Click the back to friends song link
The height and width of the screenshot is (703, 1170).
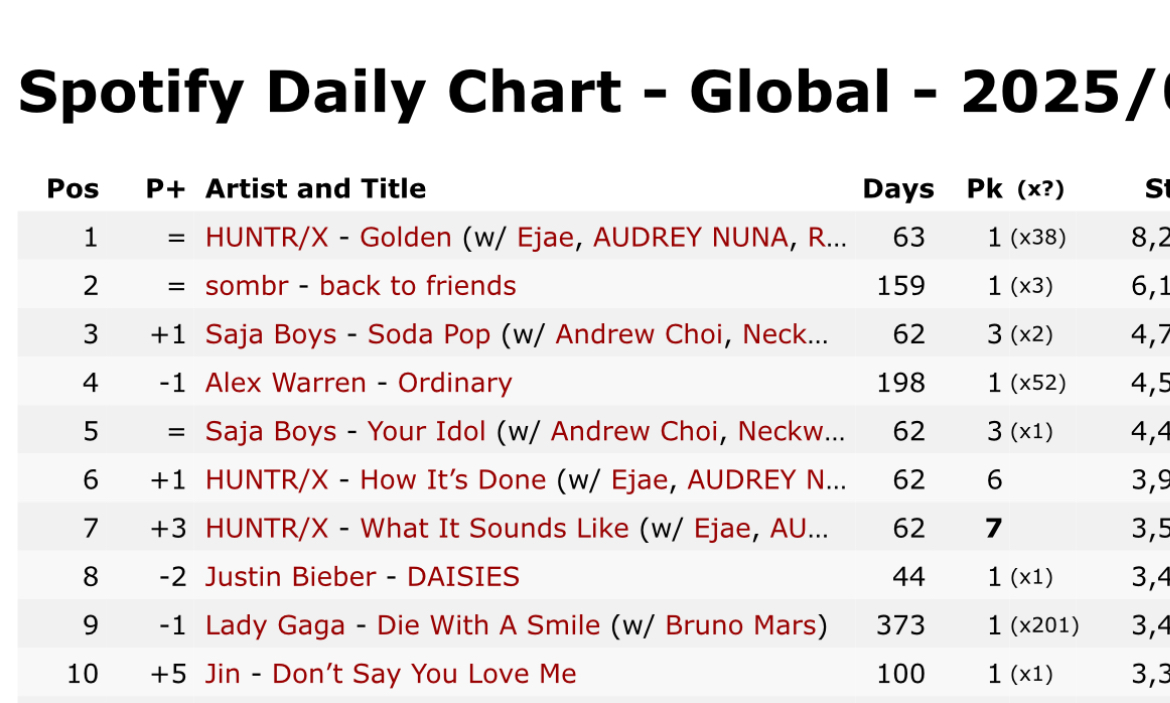417,286
